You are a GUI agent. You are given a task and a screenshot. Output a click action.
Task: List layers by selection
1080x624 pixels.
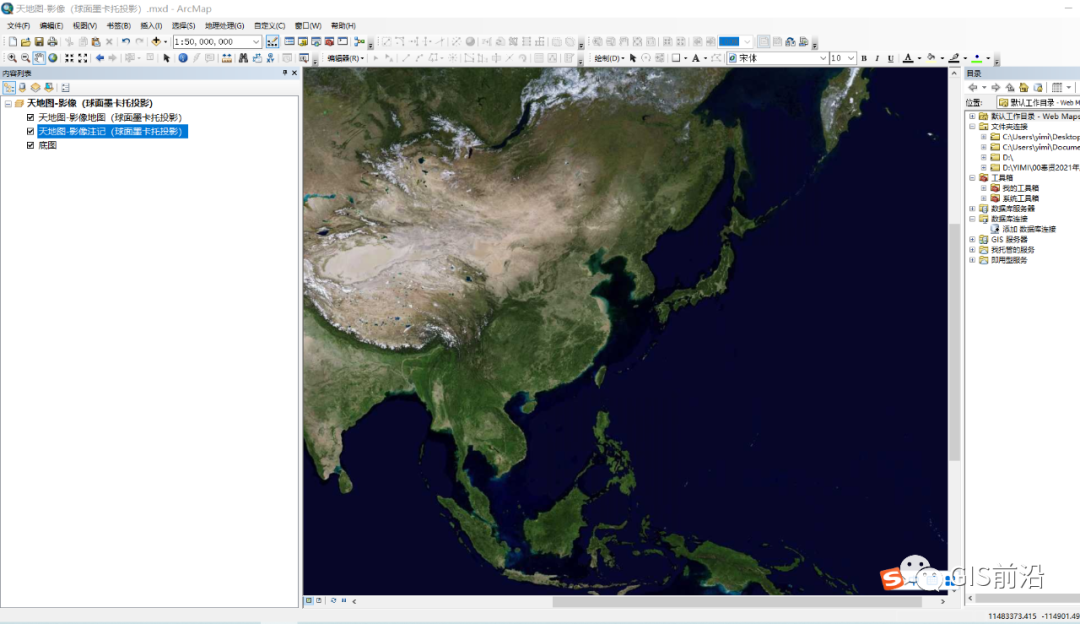(48, 87)
